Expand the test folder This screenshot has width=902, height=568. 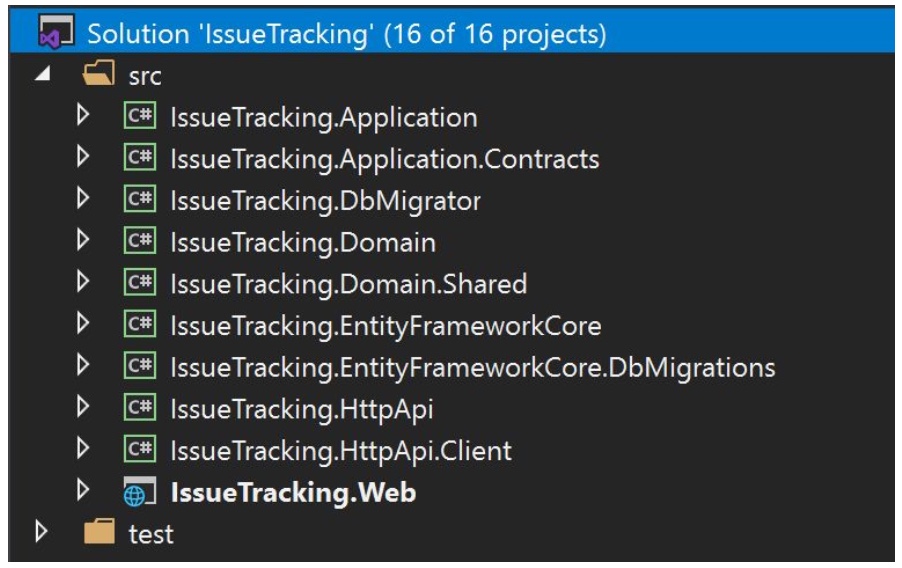click(40, 532)
